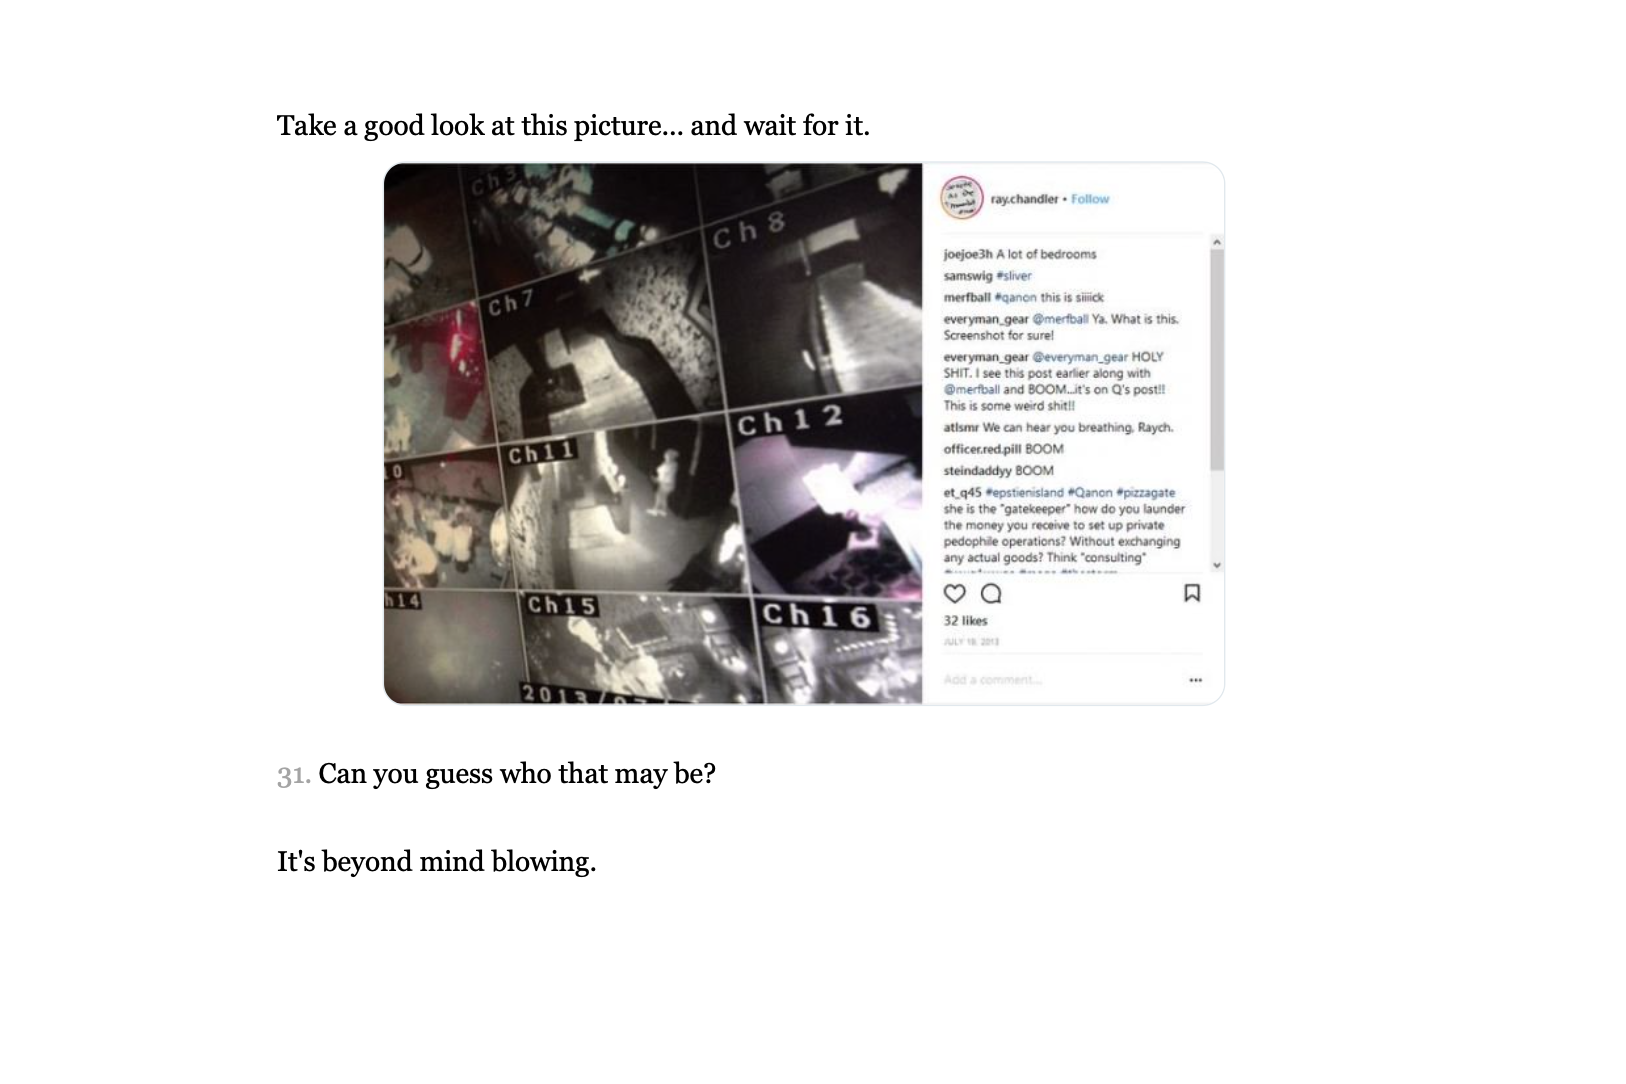Follow the ray.chandler account
Image resolution: width=1626 pixels, height=1084 pixels.
pyautogui.click(x=1090, y=199)
